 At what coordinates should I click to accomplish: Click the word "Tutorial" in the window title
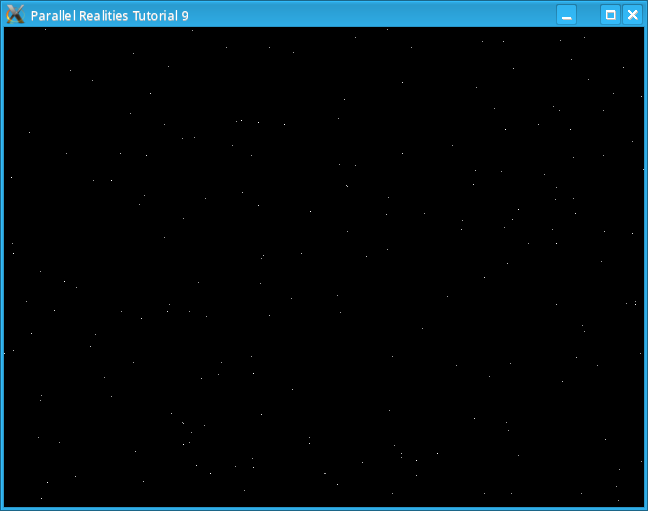[x=155, y=16]
